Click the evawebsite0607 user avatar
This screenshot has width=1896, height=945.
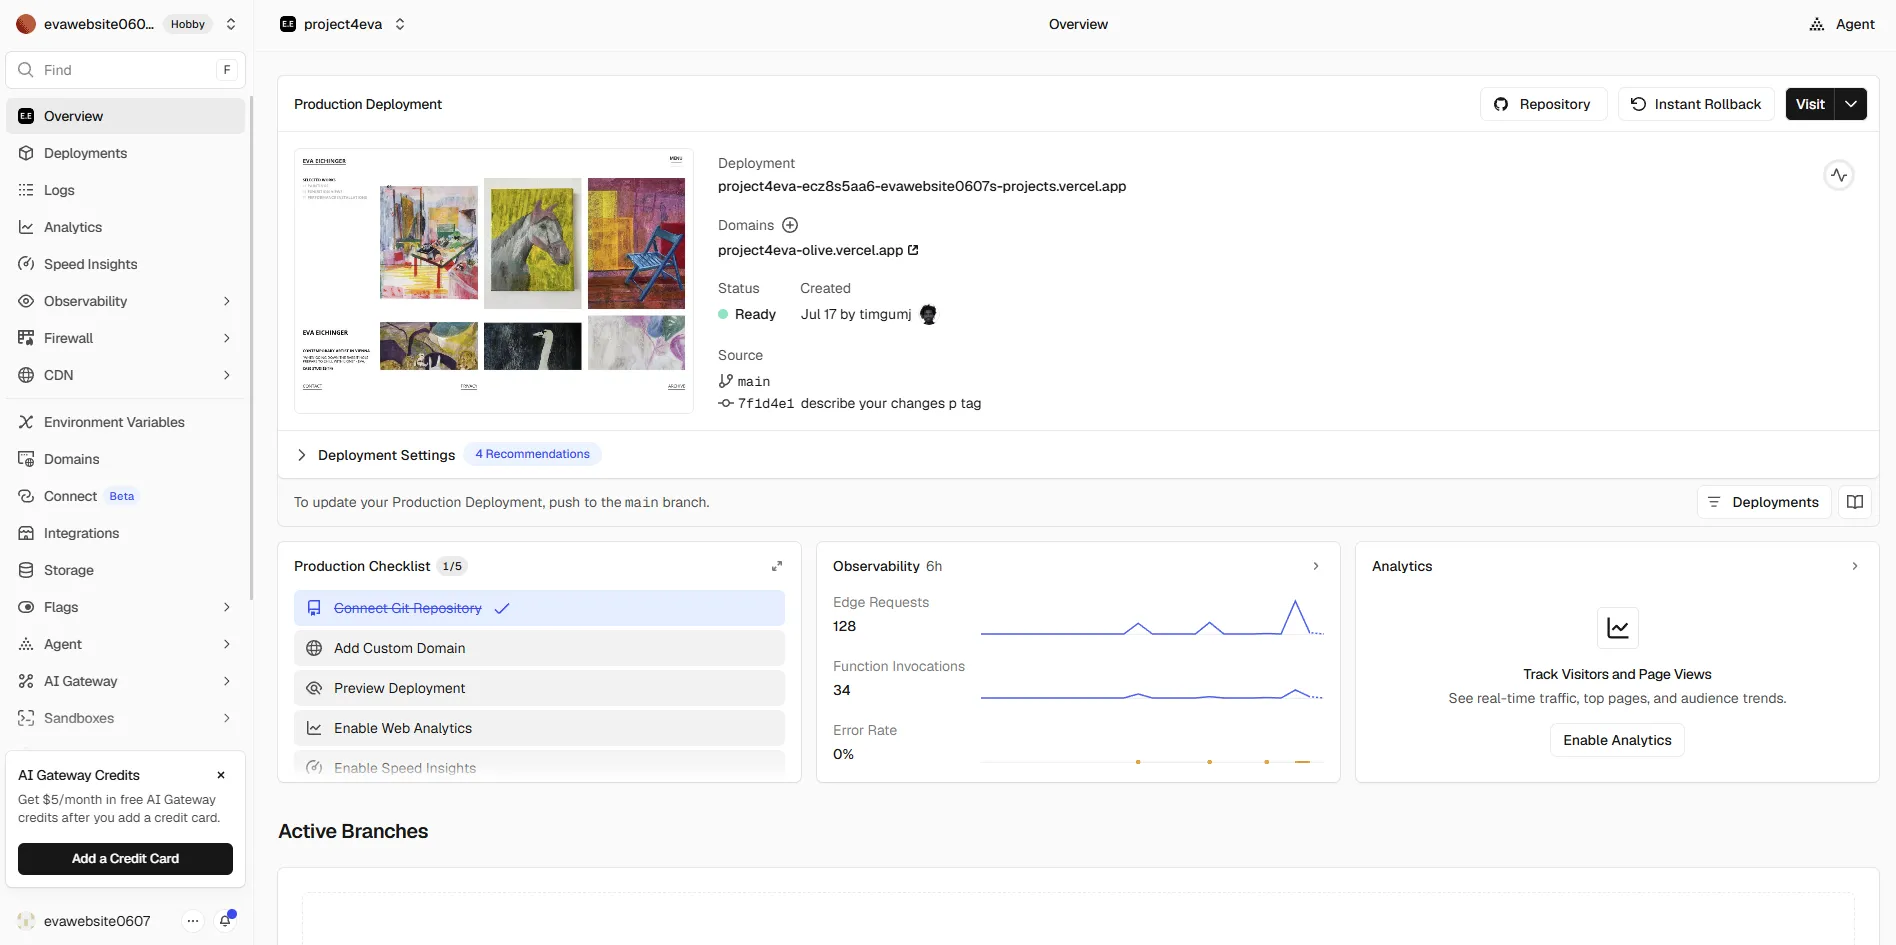[26, 921]
